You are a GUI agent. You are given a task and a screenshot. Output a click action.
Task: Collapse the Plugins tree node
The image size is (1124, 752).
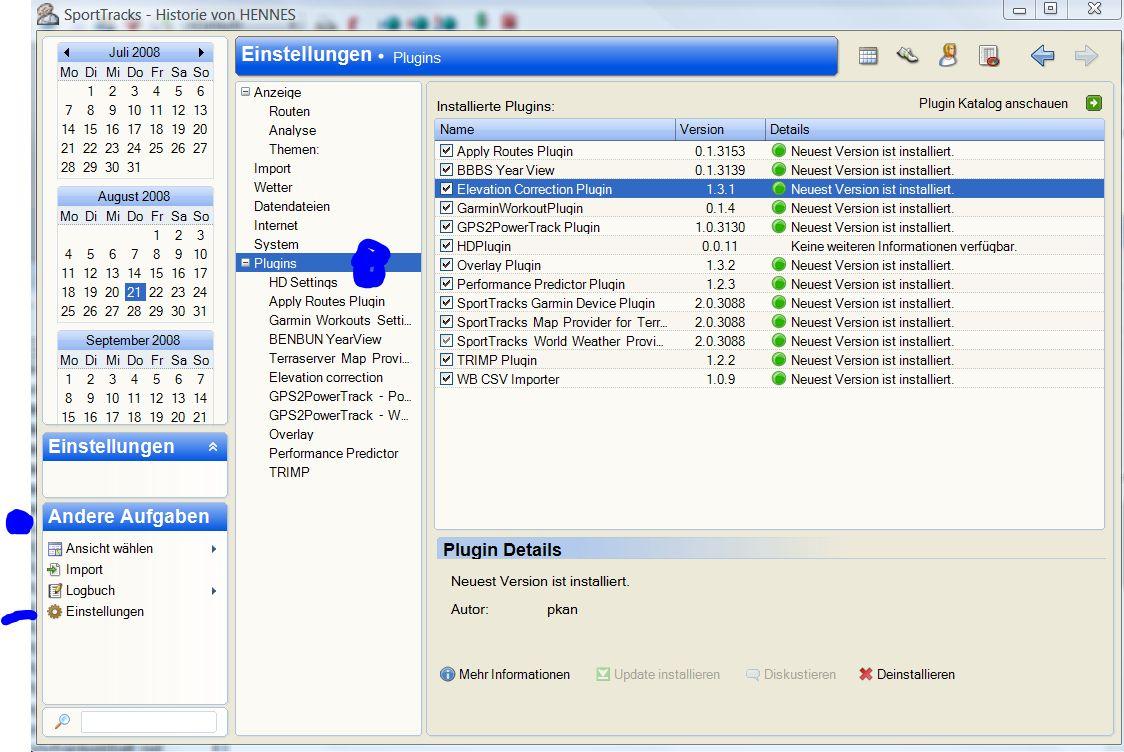point(245,263)
